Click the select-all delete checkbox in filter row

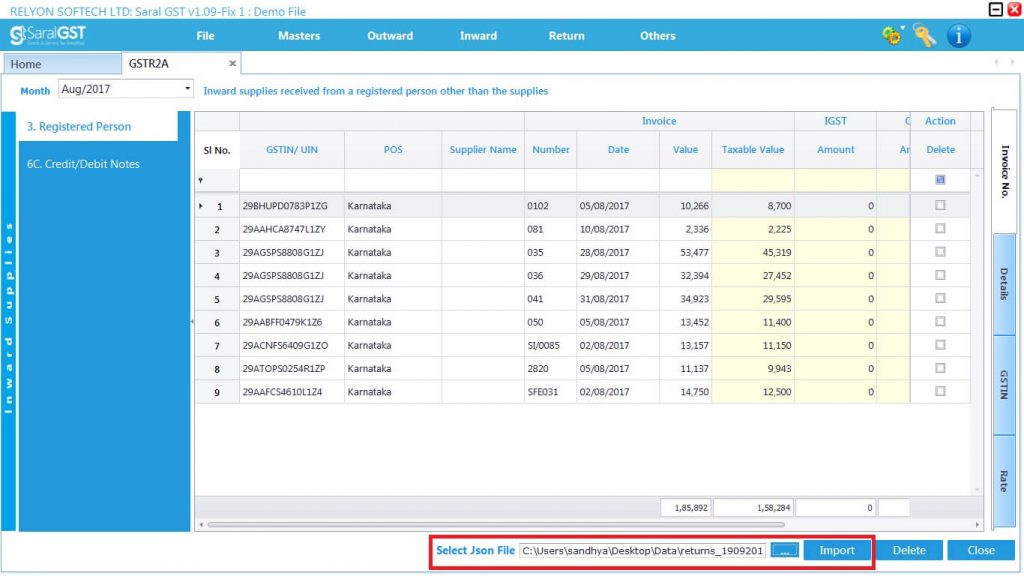point(940,180)
